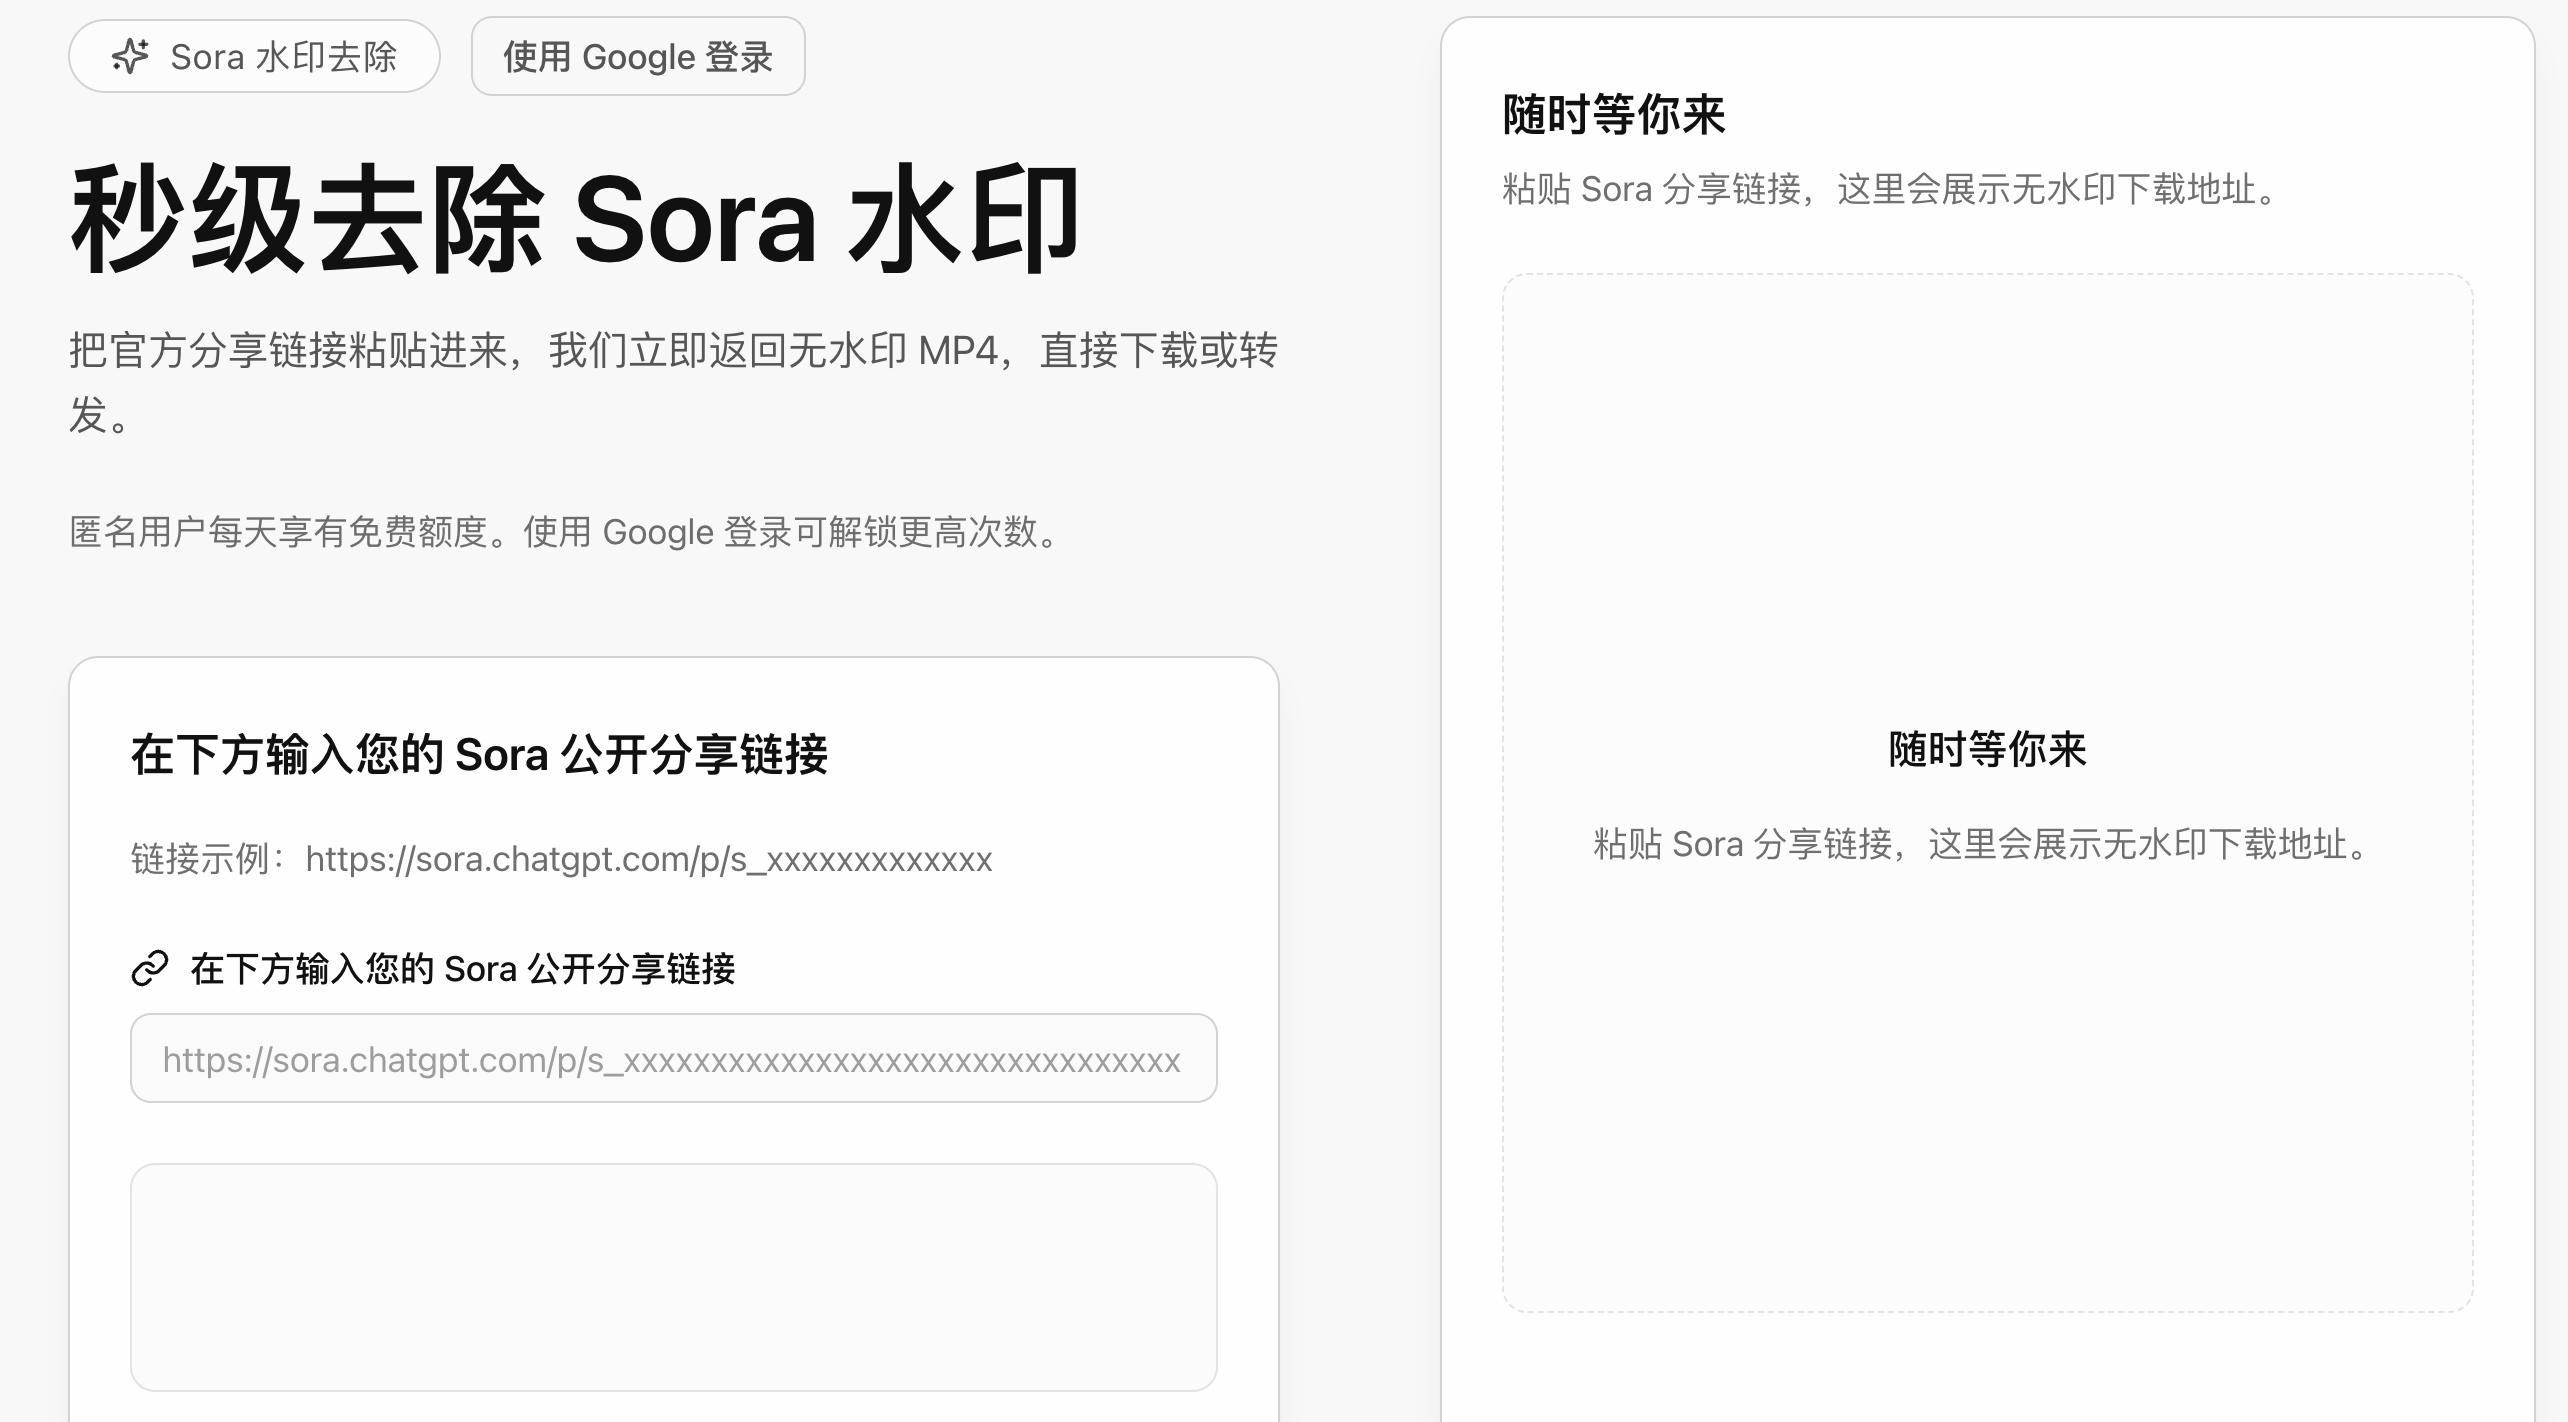Viewport: 2568px width, 1422px height.
Task: Click the chain link icon above the input
Action: [x=150, y=968]
